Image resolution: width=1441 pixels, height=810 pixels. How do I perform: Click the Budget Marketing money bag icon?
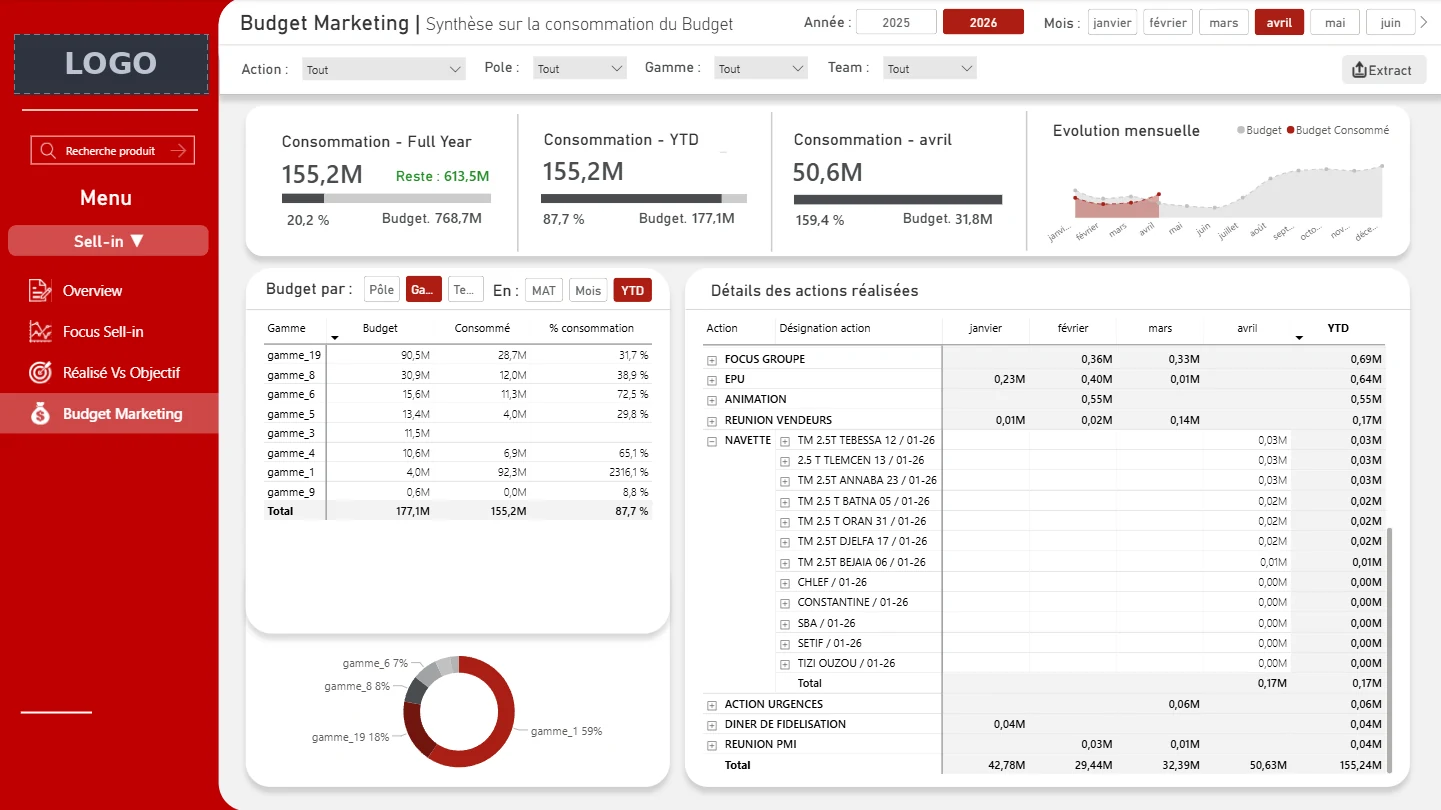coord(40,414)
